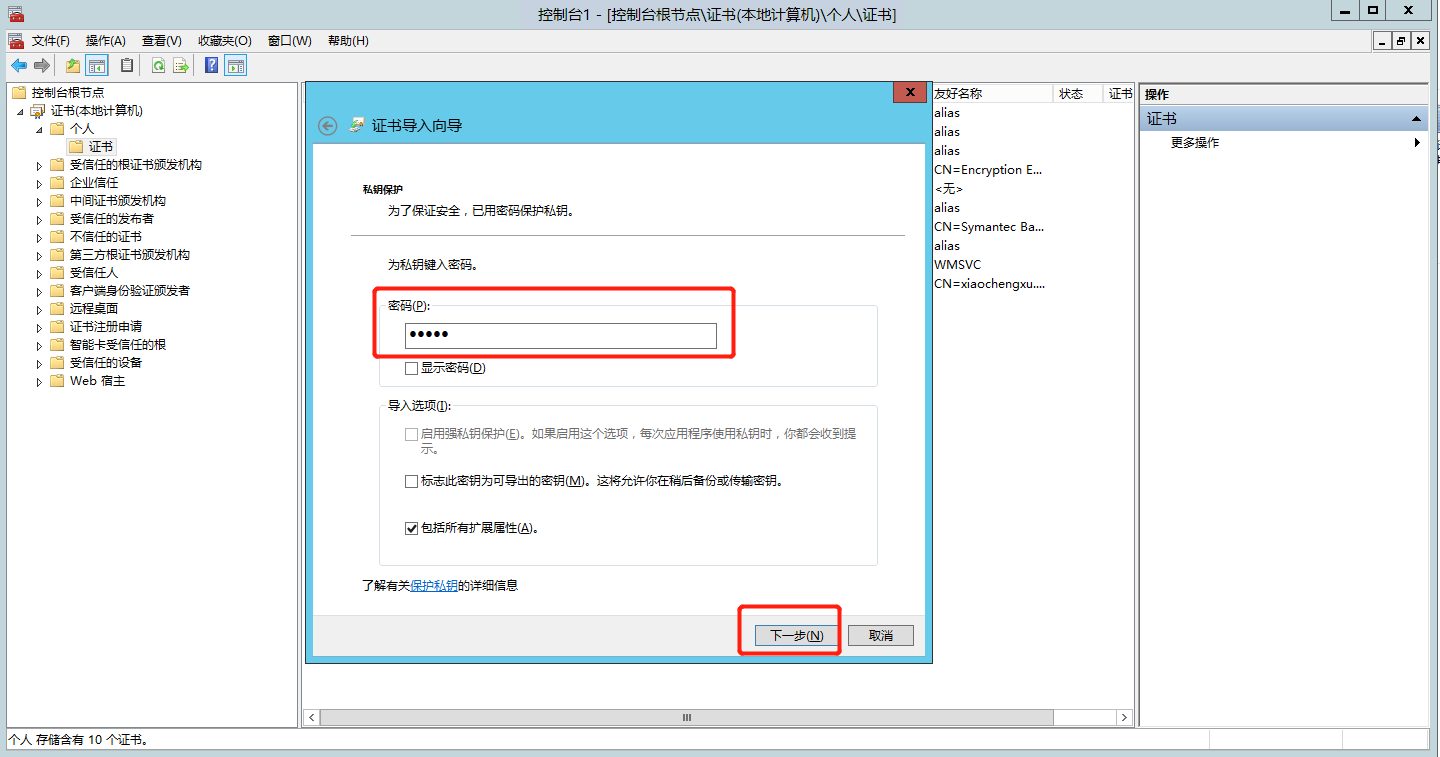Viewport: 1440px width, 757px height.
Task: Sort the list by the 友好名称 column header
Action: click(992, 93)
